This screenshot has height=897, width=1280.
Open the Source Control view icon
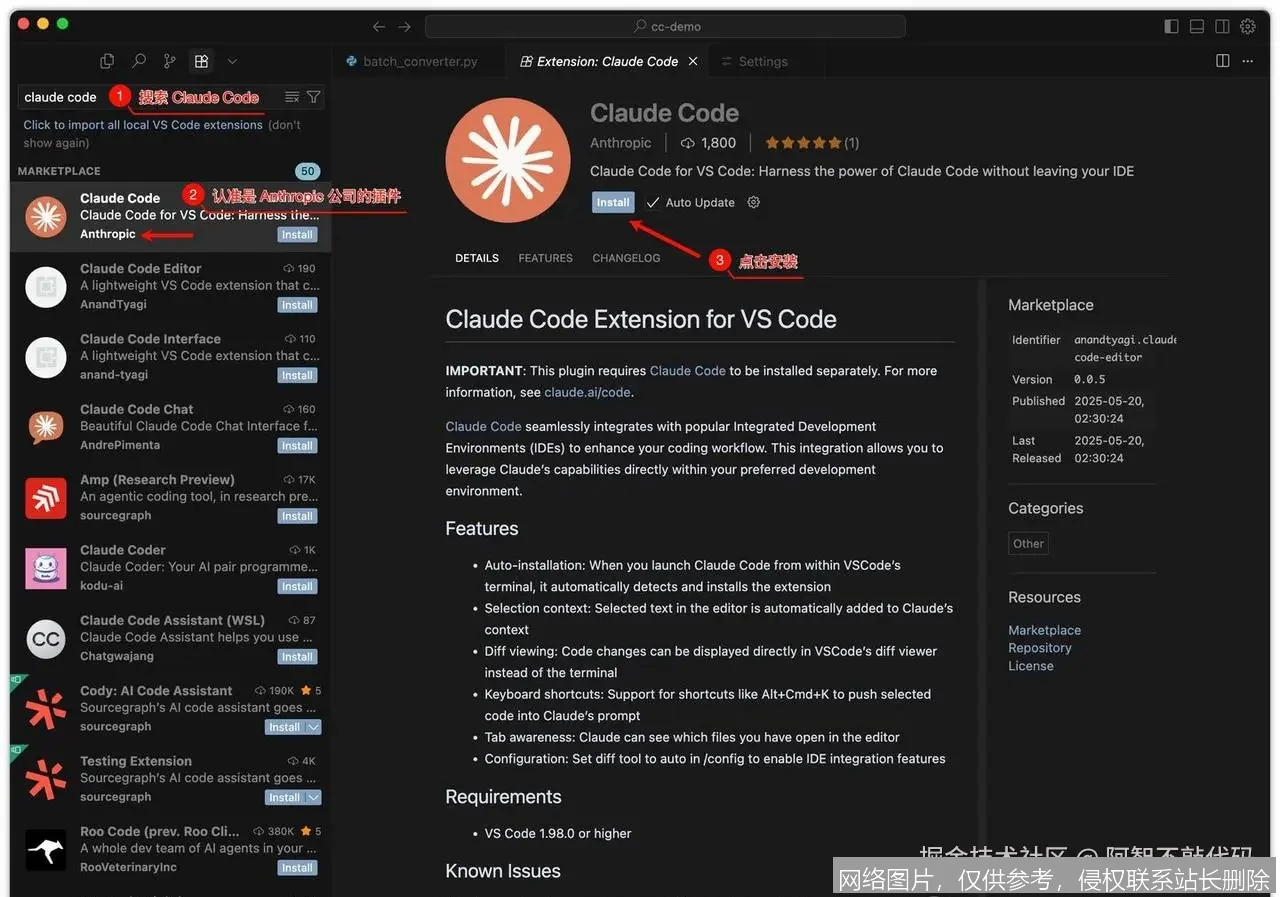(x=170, y=61)
